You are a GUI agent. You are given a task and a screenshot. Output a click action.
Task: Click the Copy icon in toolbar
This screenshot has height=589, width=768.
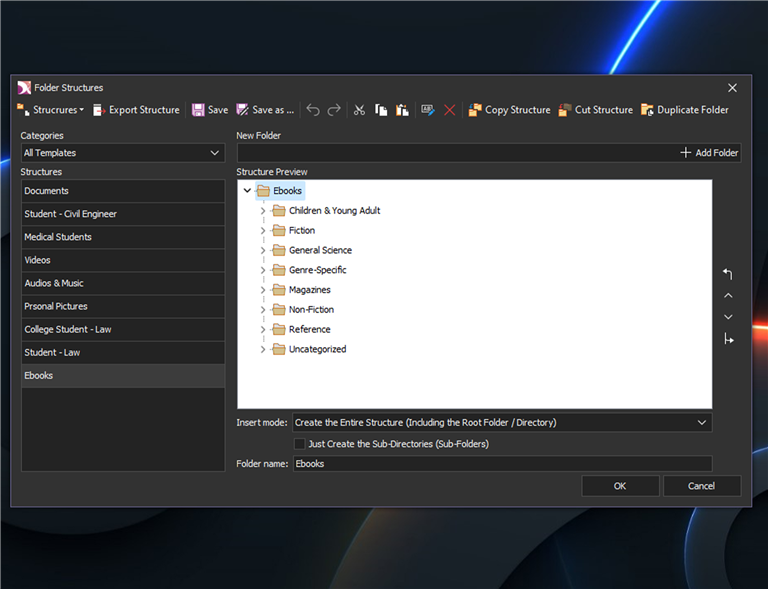click(x=381, y=110)
